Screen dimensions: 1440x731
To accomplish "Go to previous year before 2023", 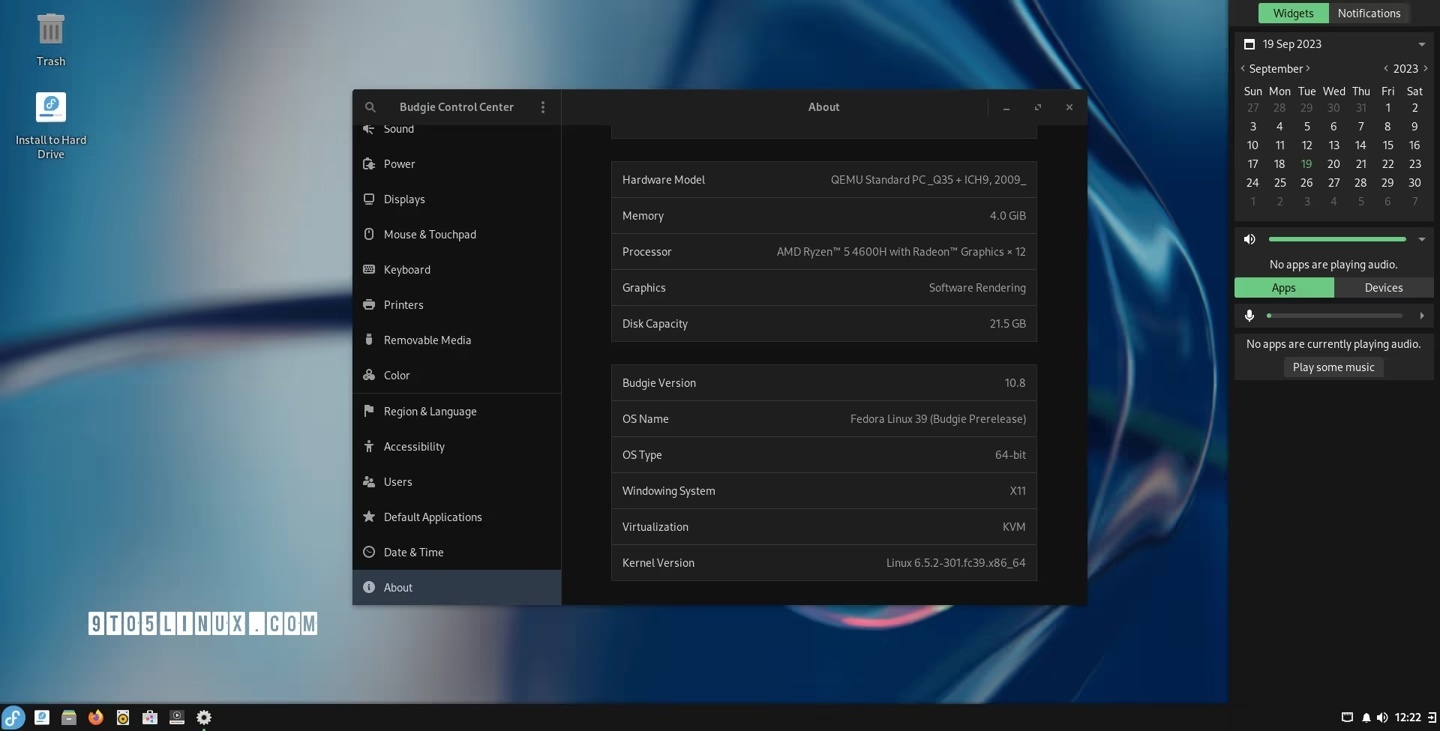I will (x=1386, y=69).
